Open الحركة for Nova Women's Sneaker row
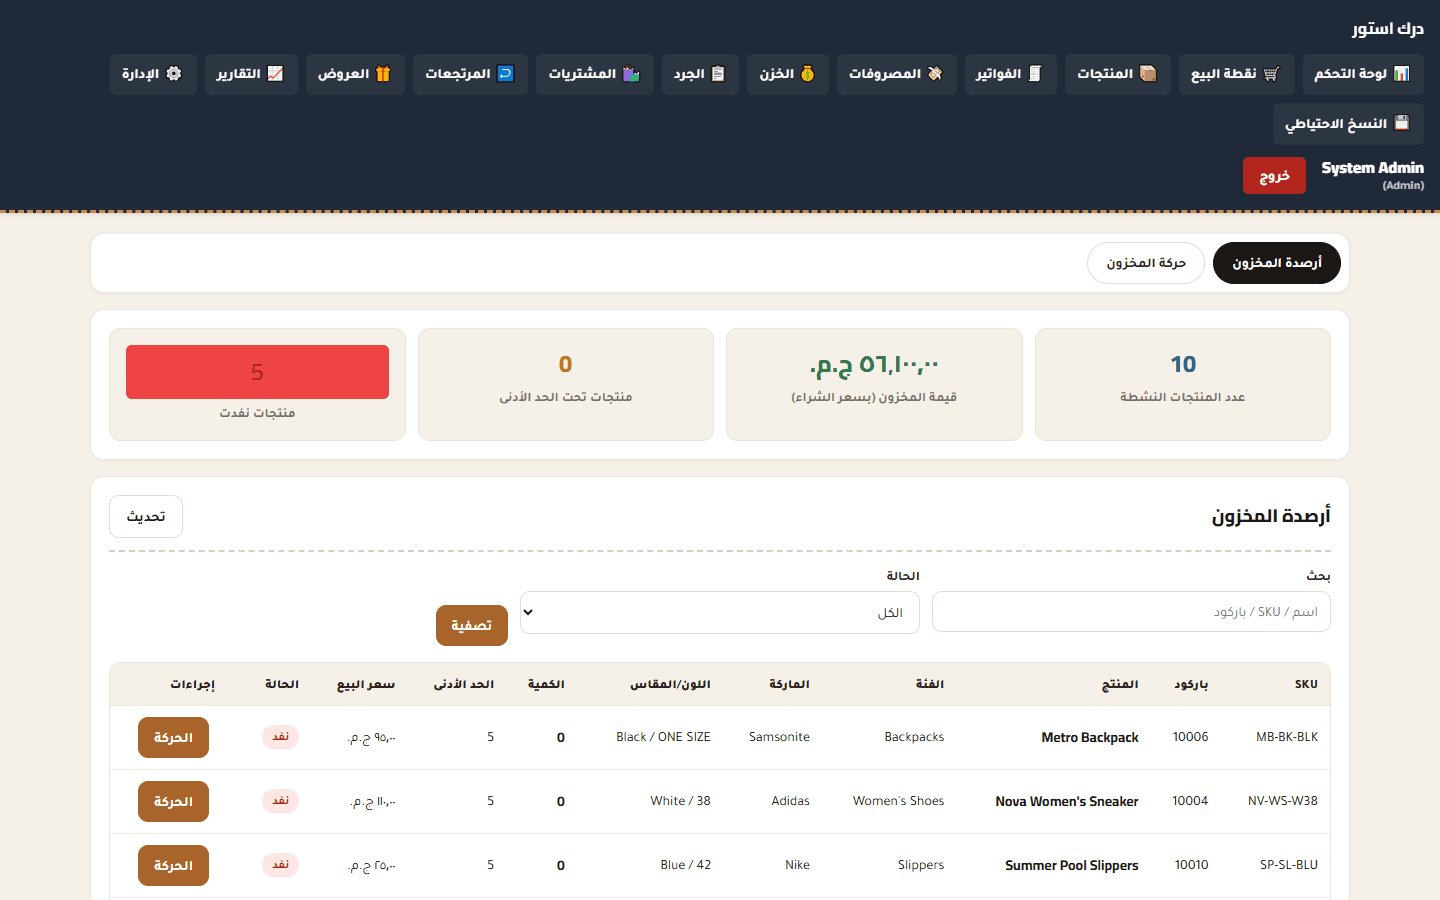 point(173,802)
